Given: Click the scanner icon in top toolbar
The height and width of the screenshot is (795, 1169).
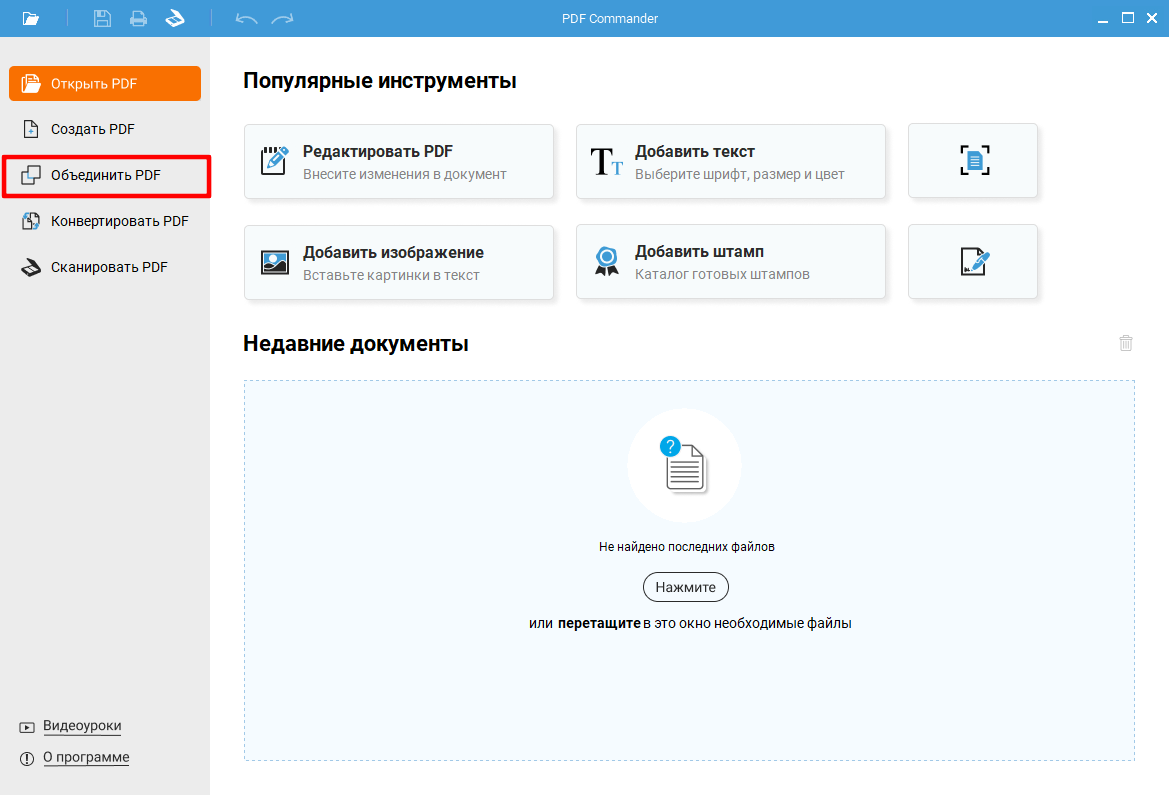Looking at the screenshot, I should click(x=175, y=18).
